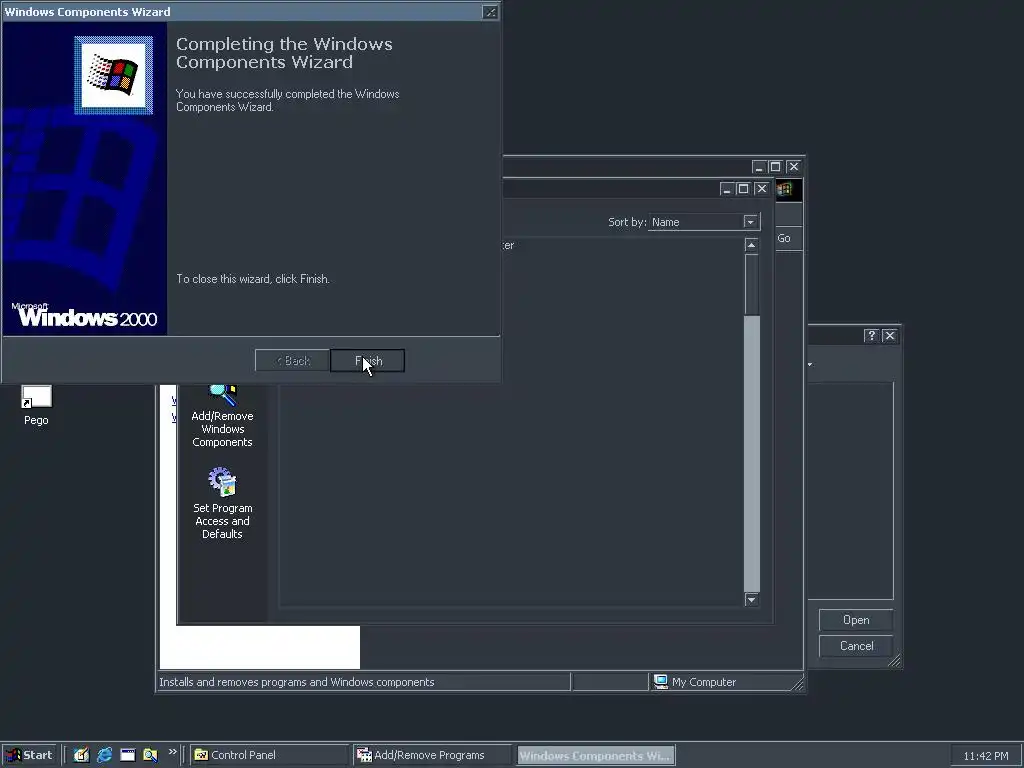The height and width of the screenshot is (768, 1024).
Task: Click the folder-with-magnifier quick launch icon
Action: click(x=150, y=755)
